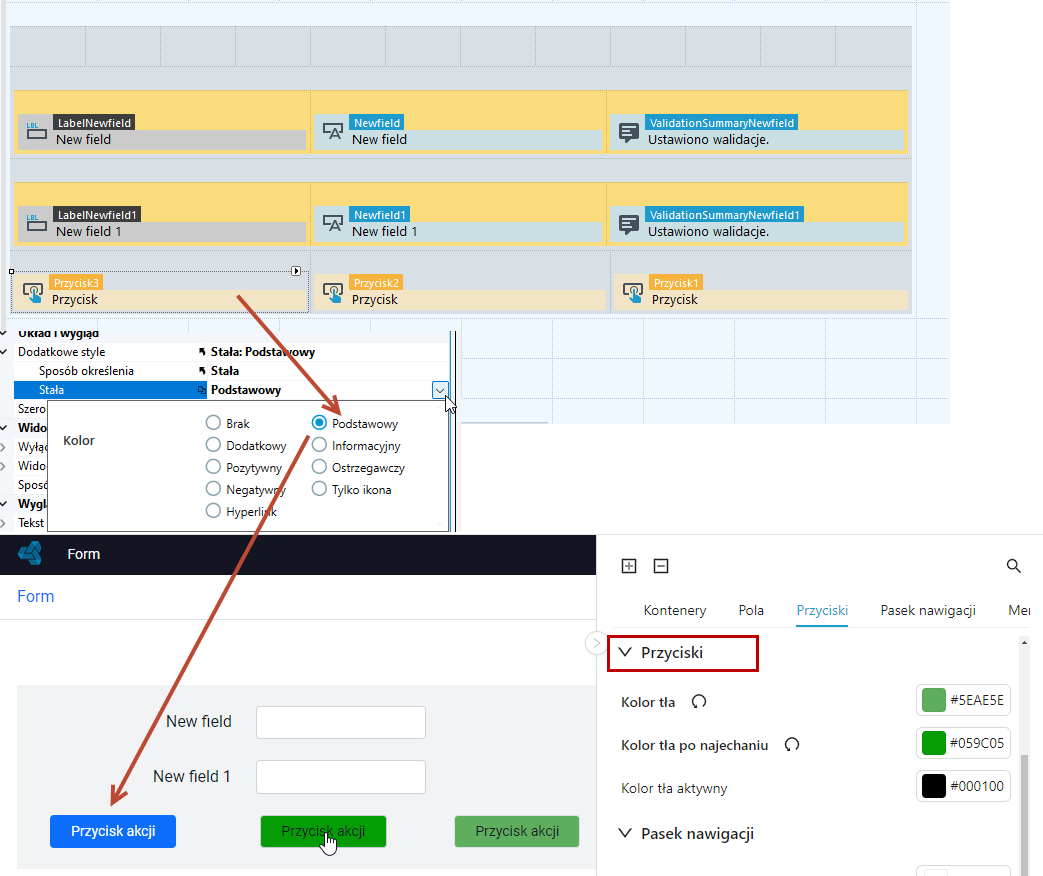The width and height of the screenshot is (1043, 876).
Task: Click the Przycisk2 button icon
Action: (333, 292)
